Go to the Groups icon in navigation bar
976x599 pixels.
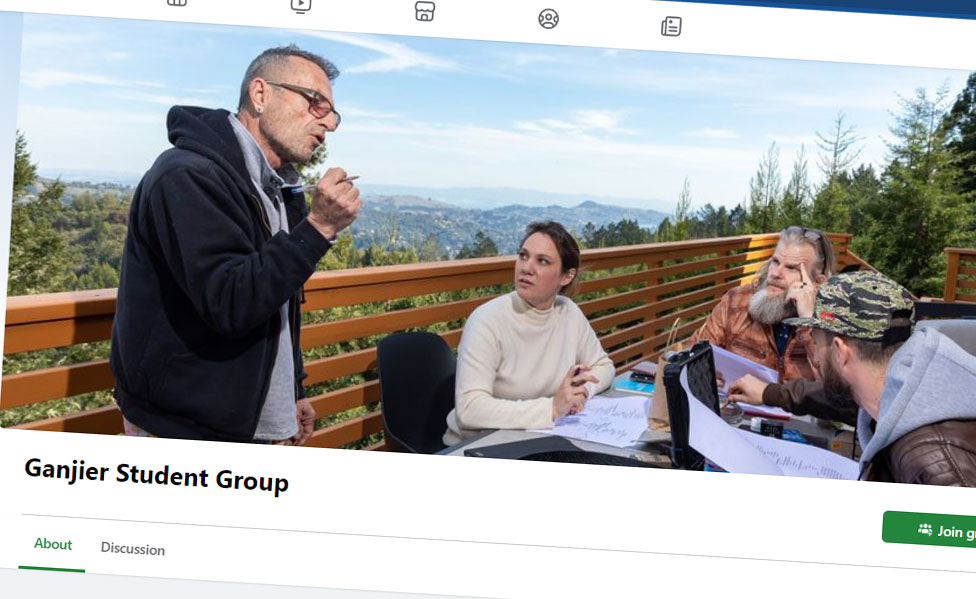click(548, 19)
